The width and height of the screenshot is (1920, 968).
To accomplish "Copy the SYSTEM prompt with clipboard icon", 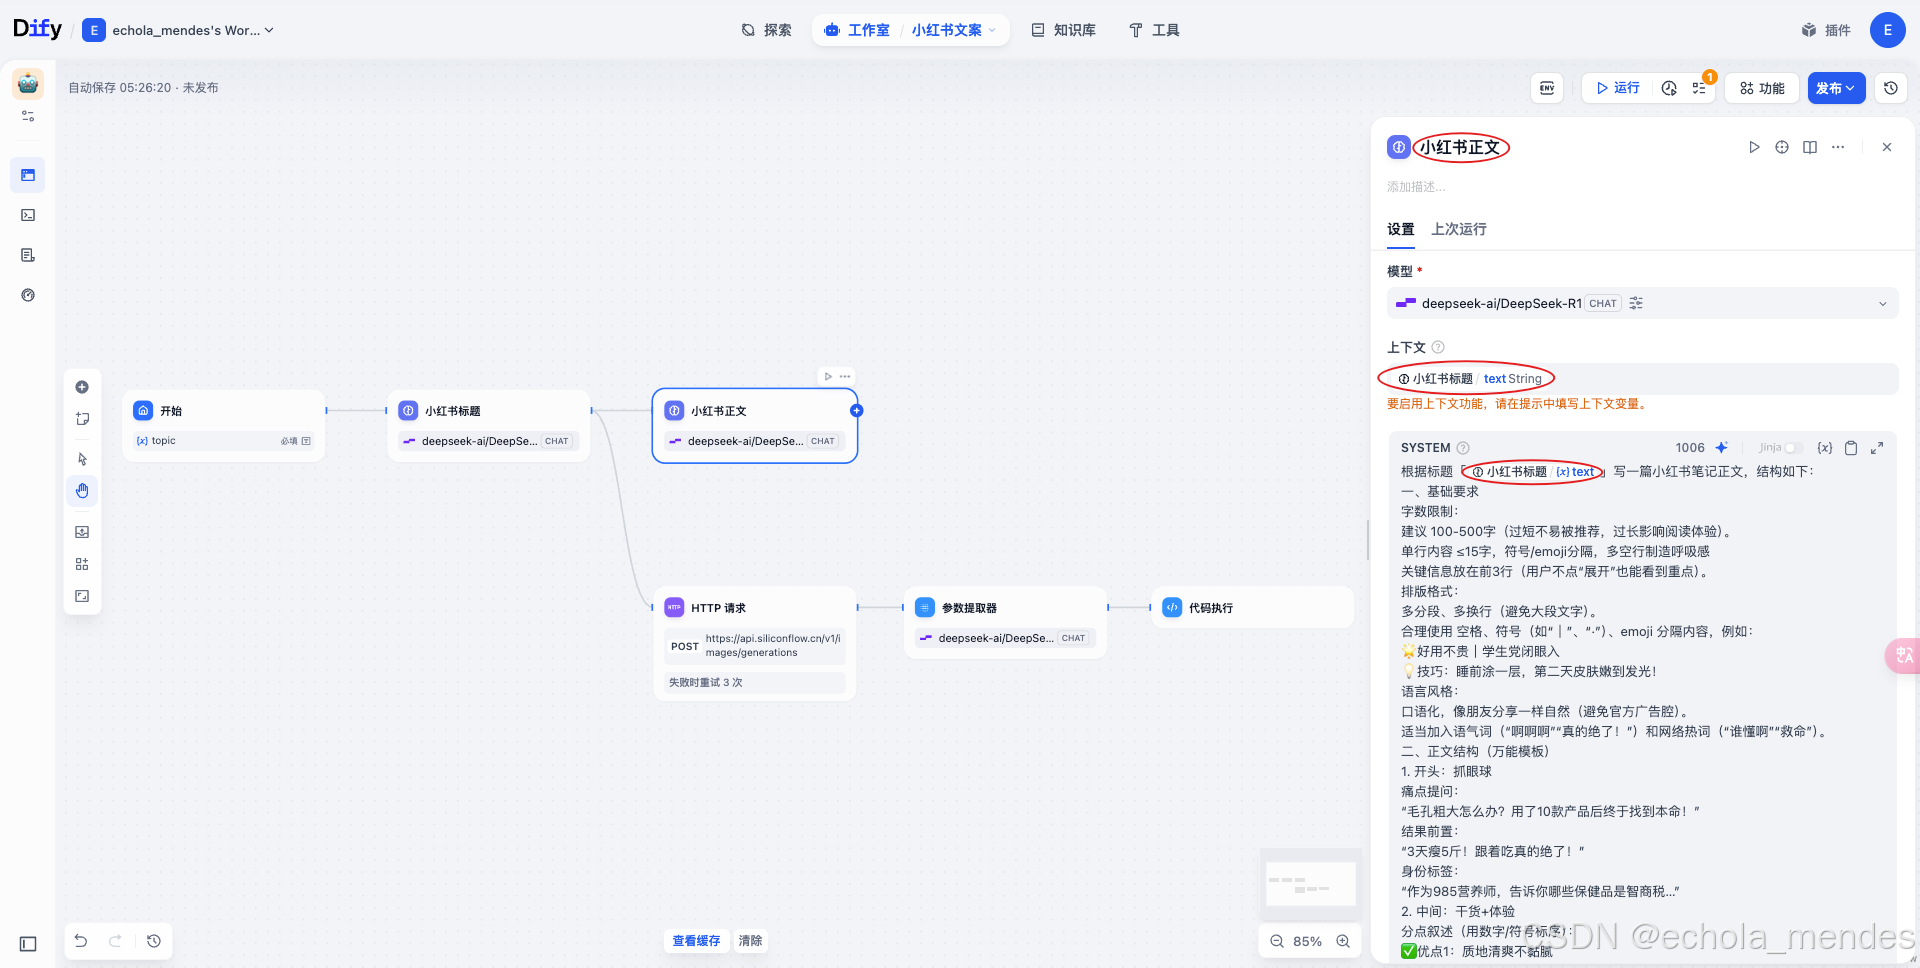I will [x=1851, y=448].
